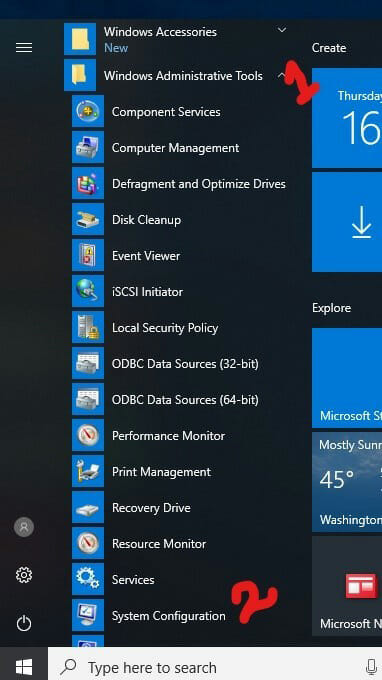Click the Windows Accessories label
The height and width of the screenshot is (680, 382).
(x=160, y=32)
